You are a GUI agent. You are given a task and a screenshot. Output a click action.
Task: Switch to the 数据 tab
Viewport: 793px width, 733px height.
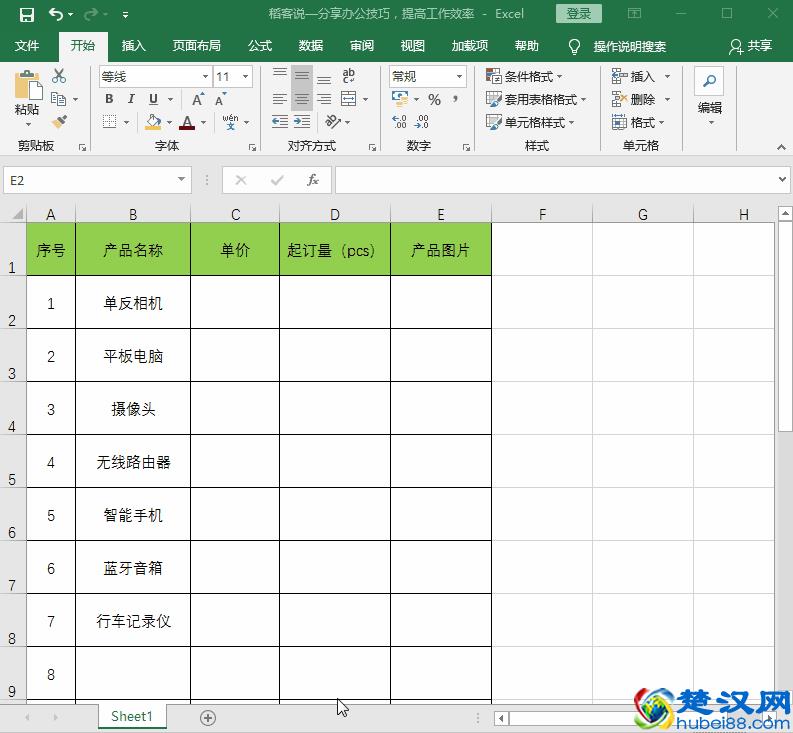pos(311,46)
